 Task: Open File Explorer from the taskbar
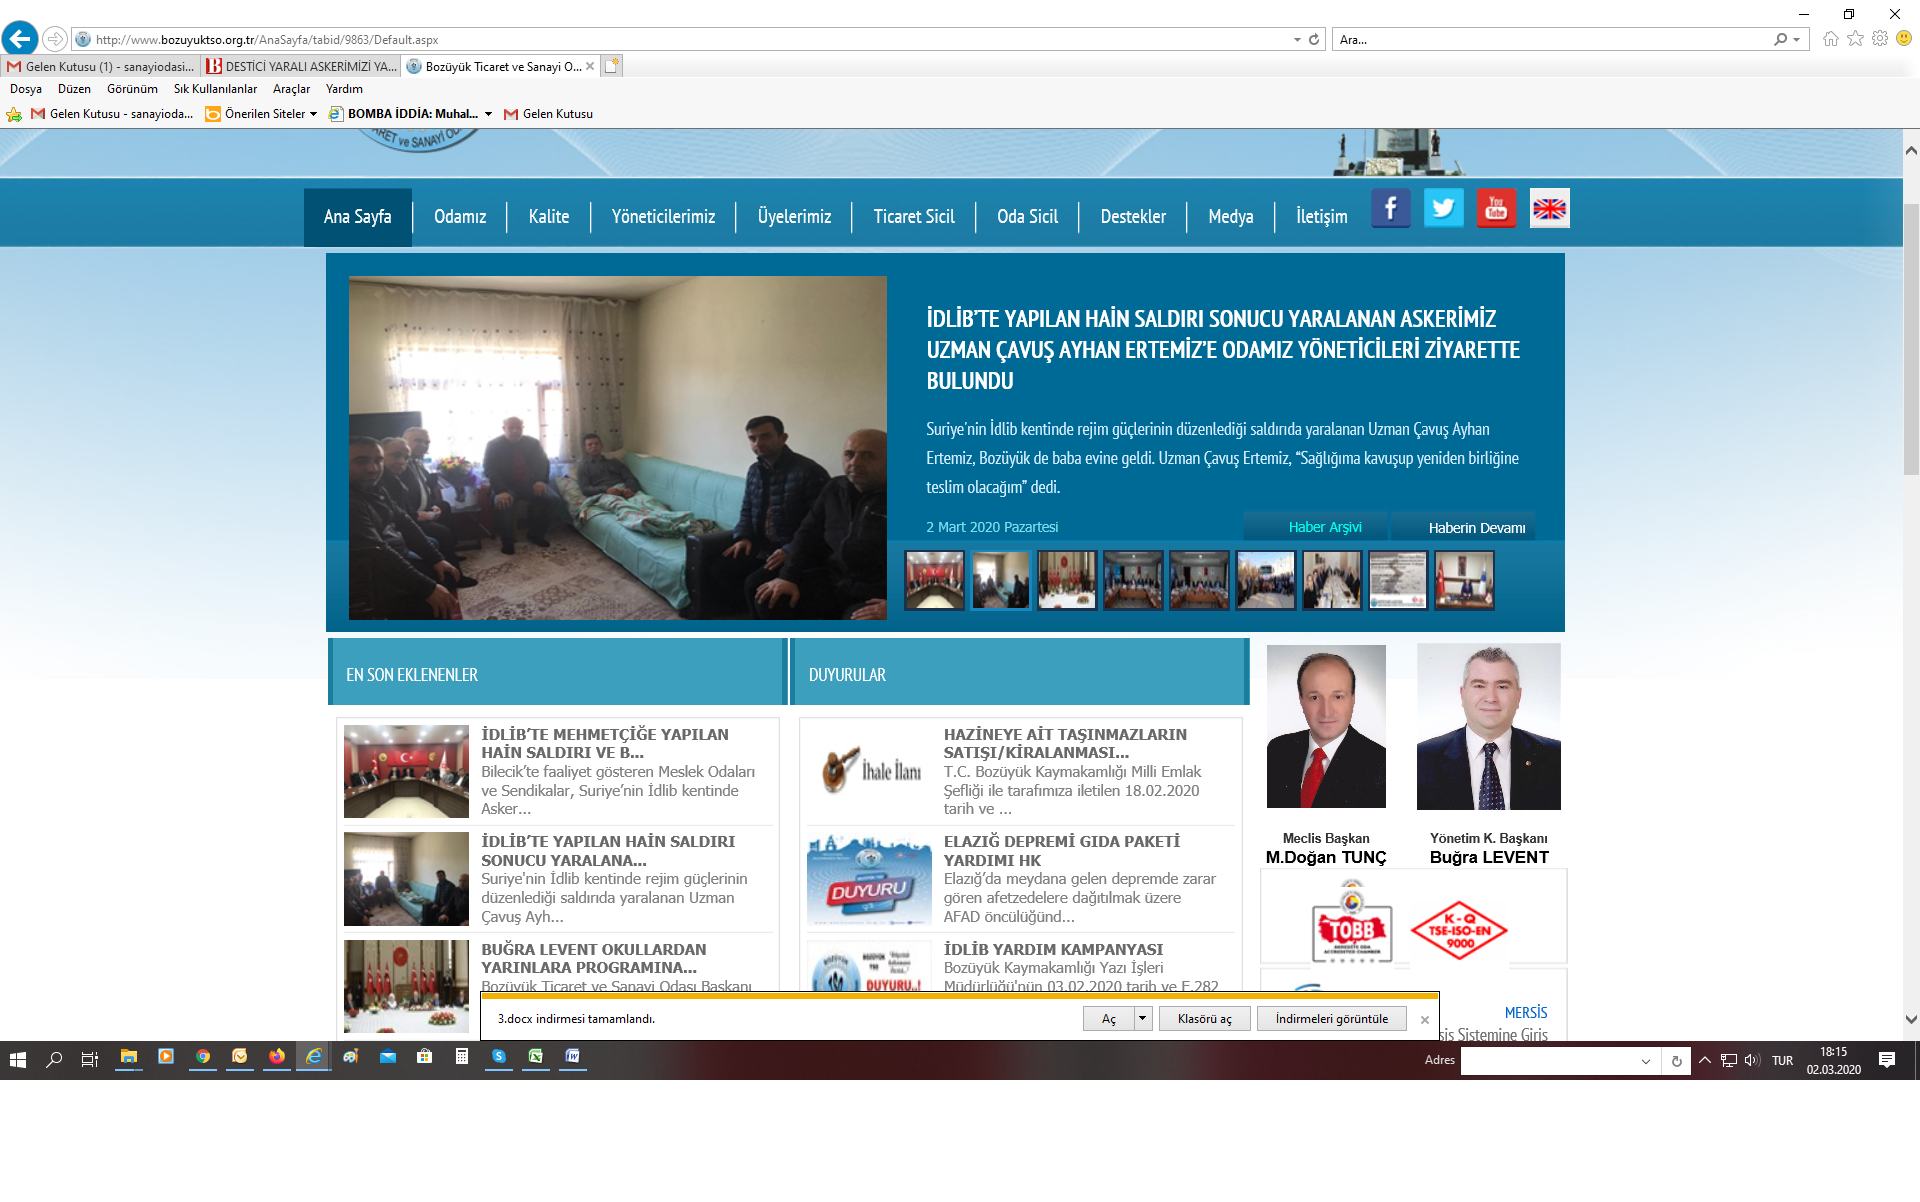click(x=129, y=1057)
